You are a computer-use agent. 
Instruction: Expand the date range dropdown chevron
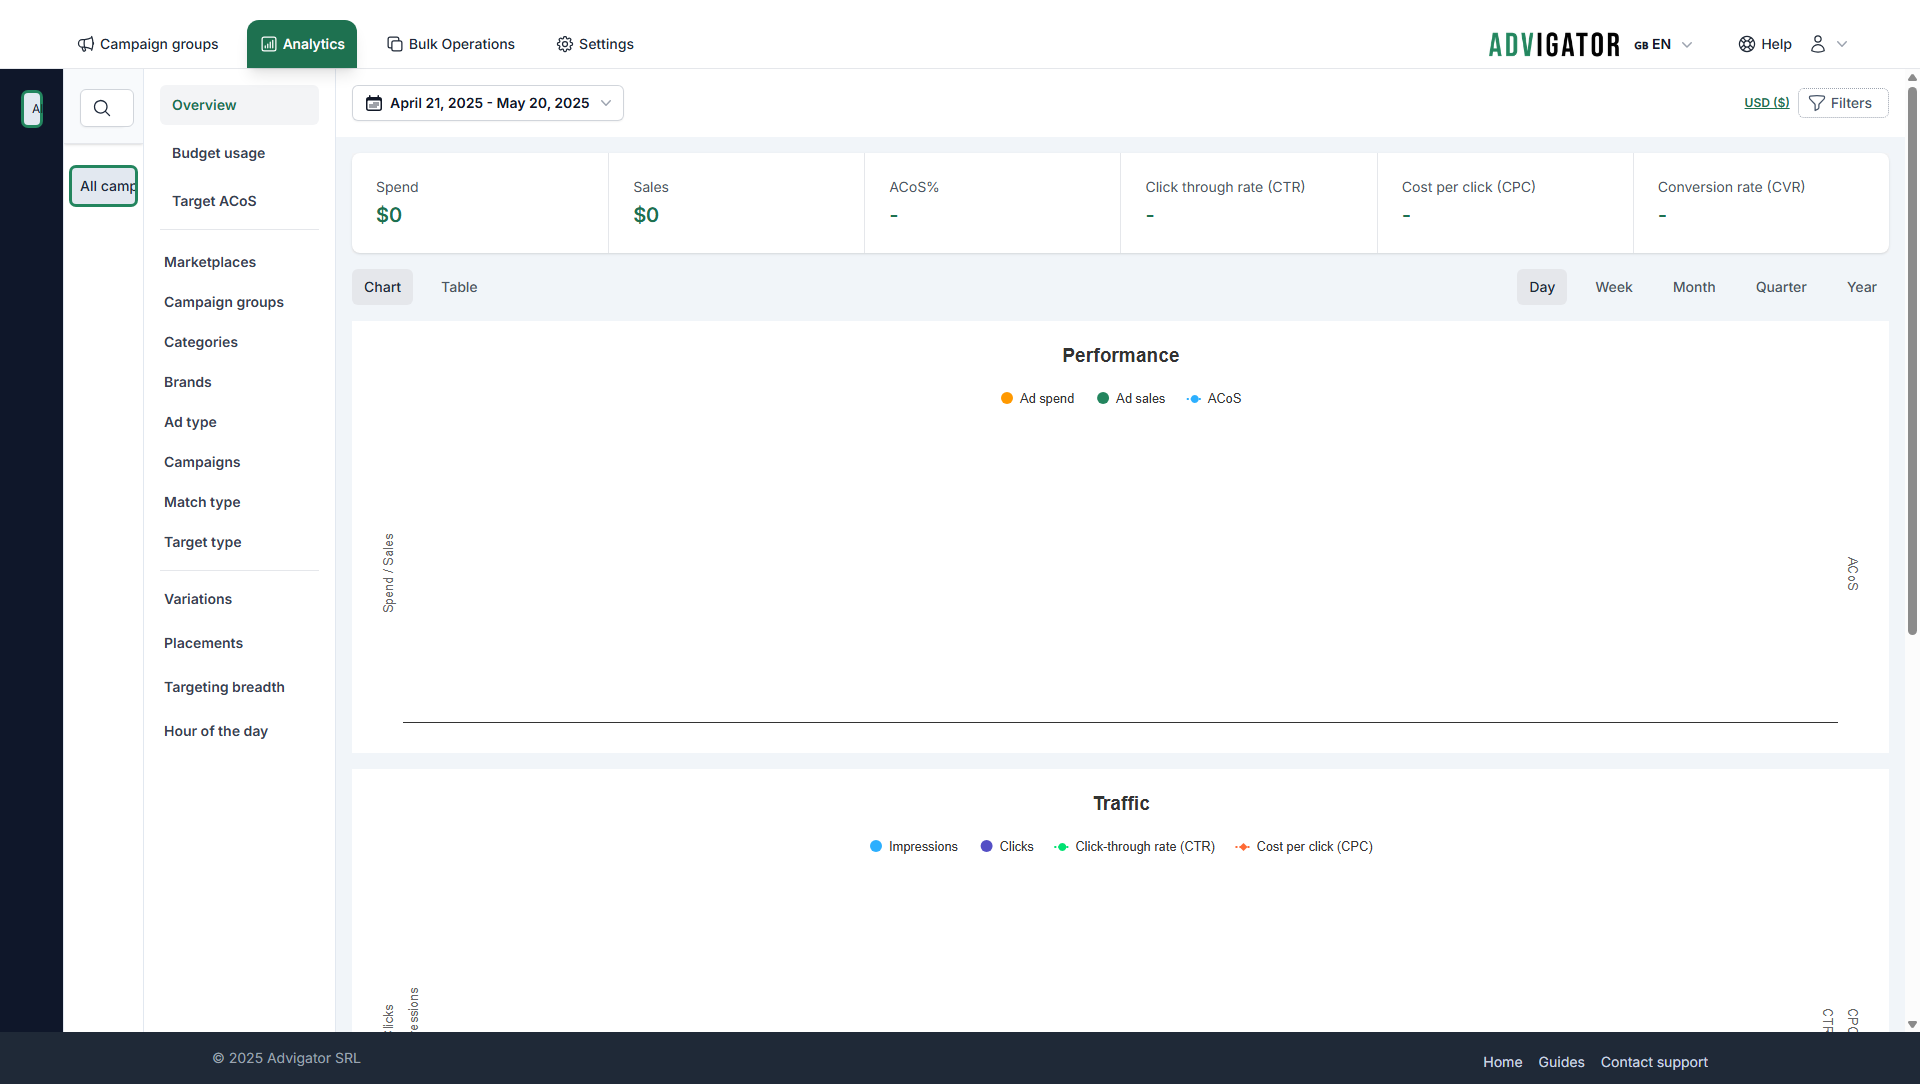coord(606,103)
